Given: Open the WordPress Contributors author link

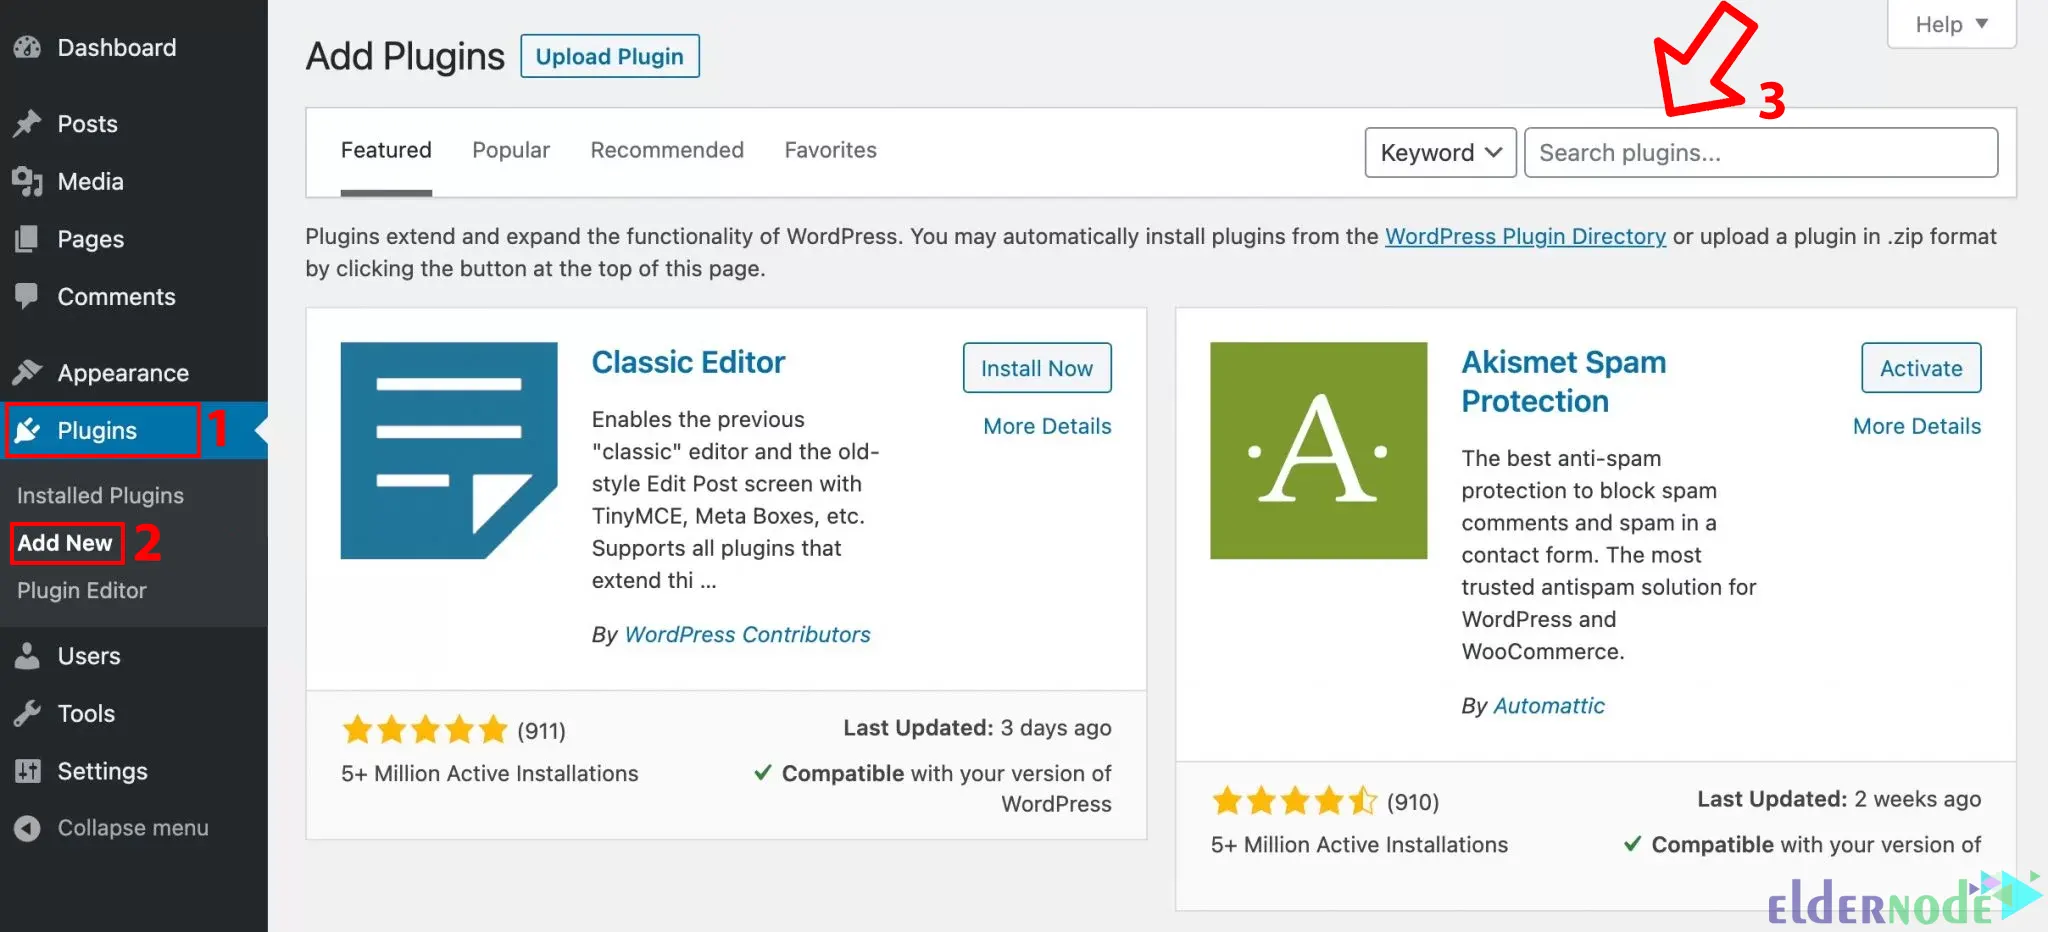Looking at the screenshot, I should pyautogui.click(x=747, y=634).
